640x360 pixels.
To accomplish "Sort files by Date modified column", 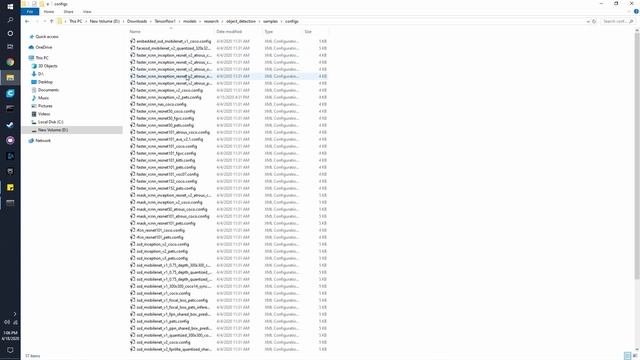I will 229,31.
